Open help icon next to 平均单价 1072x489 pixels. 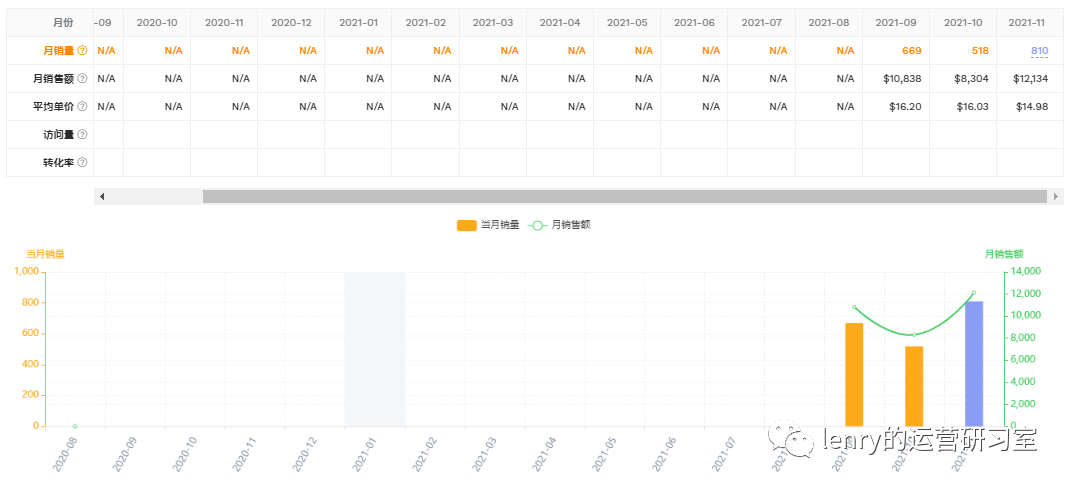83,107
